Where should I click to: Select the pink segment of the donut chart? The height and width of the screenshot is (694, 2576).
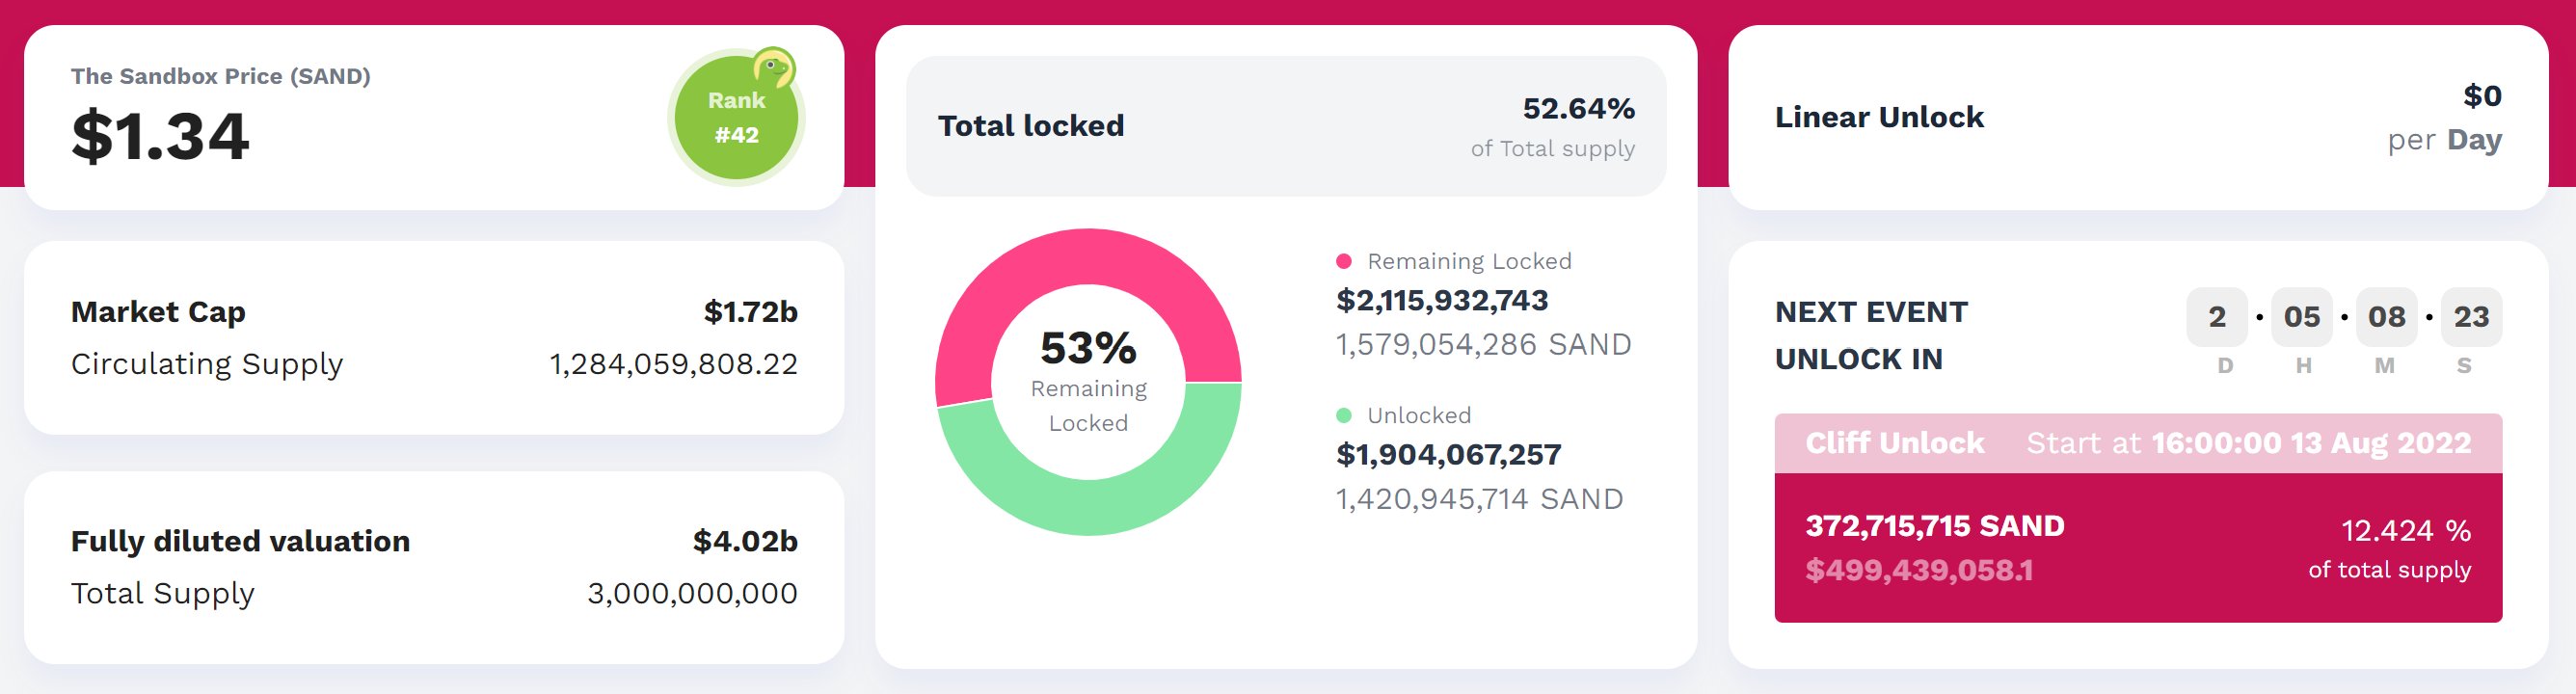(x=1087, y=258)
